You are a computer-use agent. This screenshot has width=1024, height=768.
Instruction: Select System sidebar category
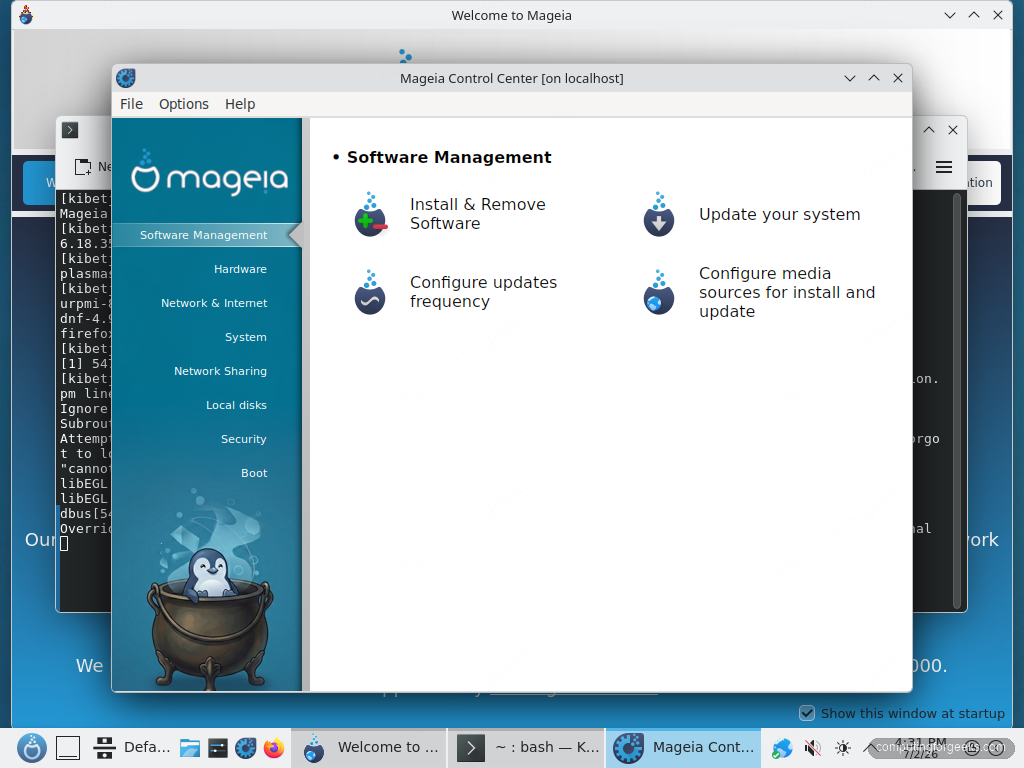tap(246, 337)
